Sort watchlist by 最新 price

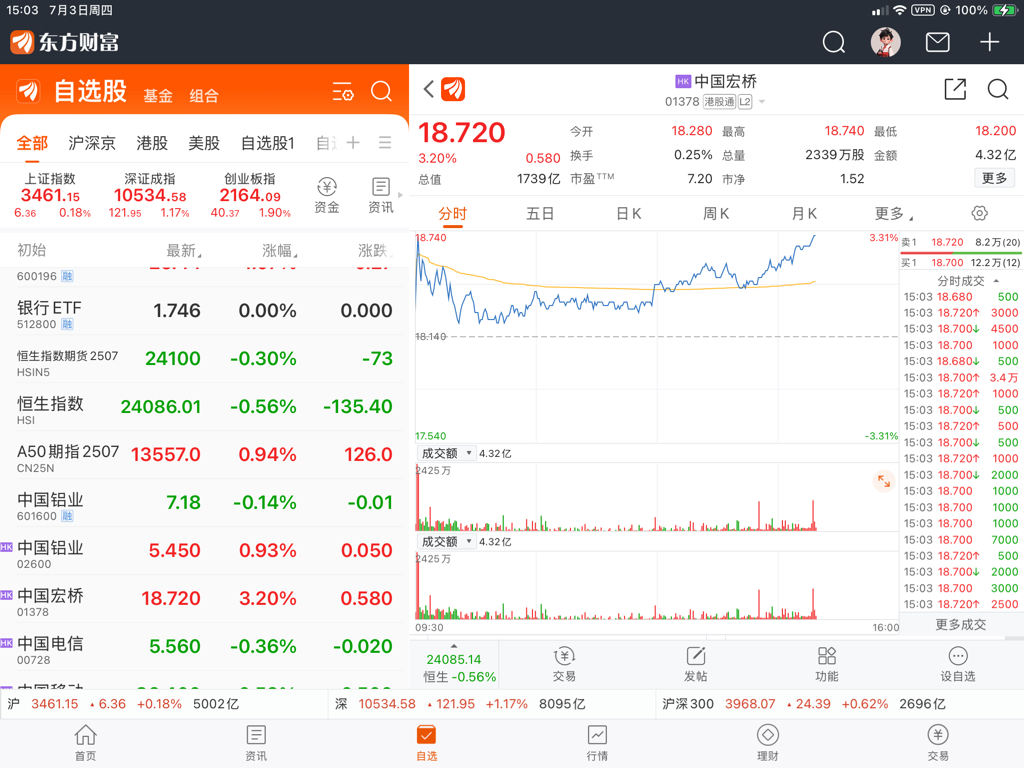(x=184, y=251)
